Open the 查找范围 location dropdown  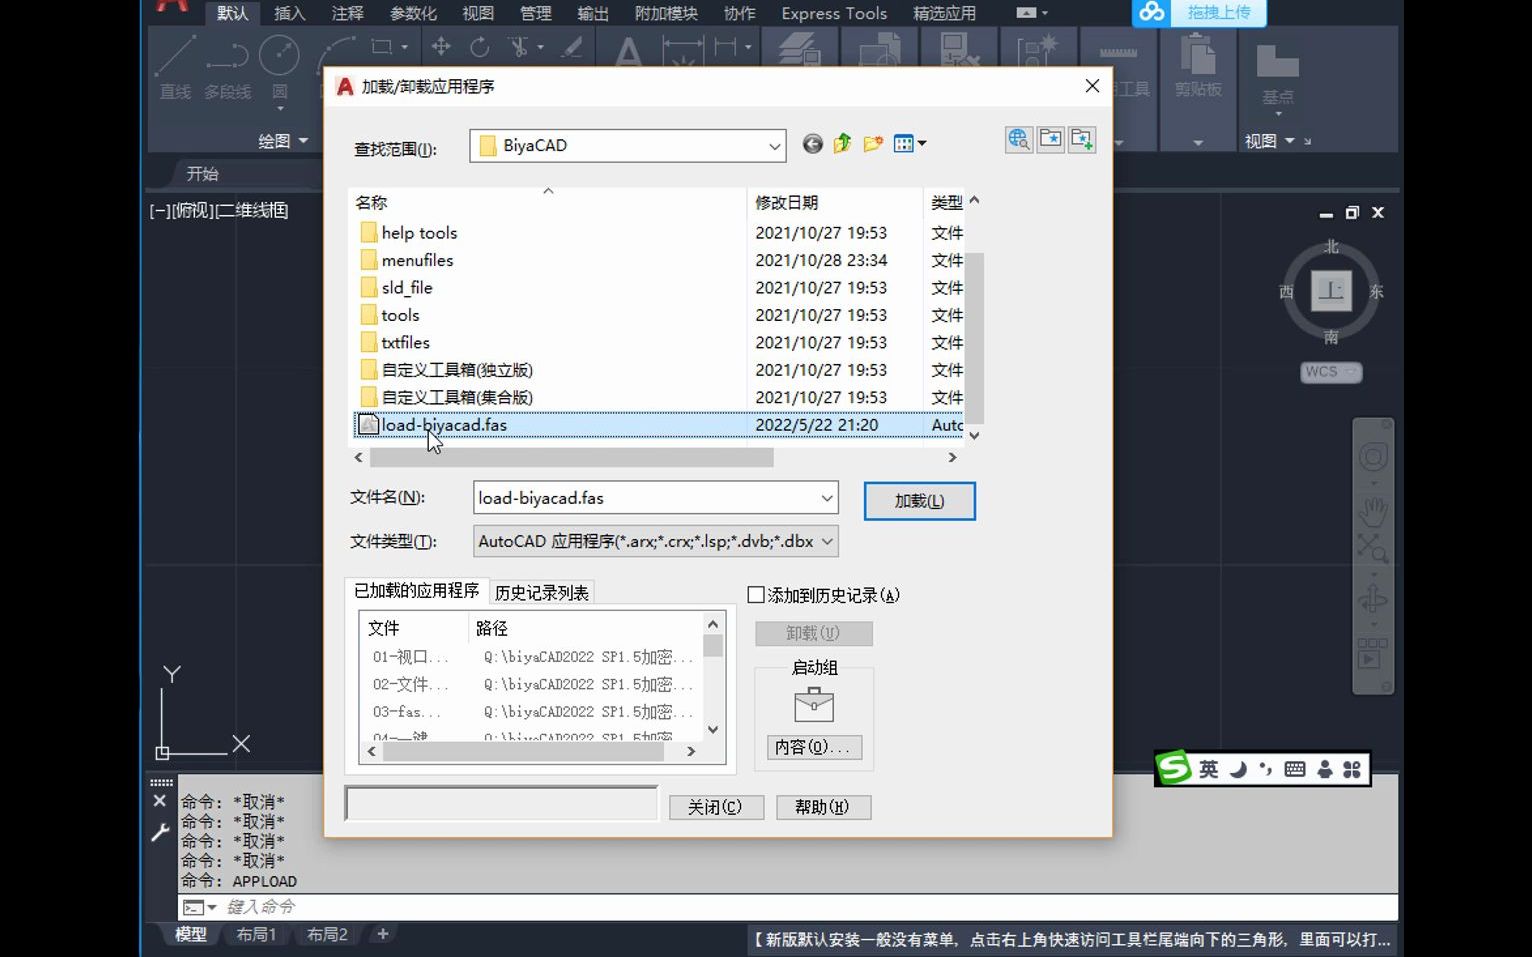click(x=773, y=145)
